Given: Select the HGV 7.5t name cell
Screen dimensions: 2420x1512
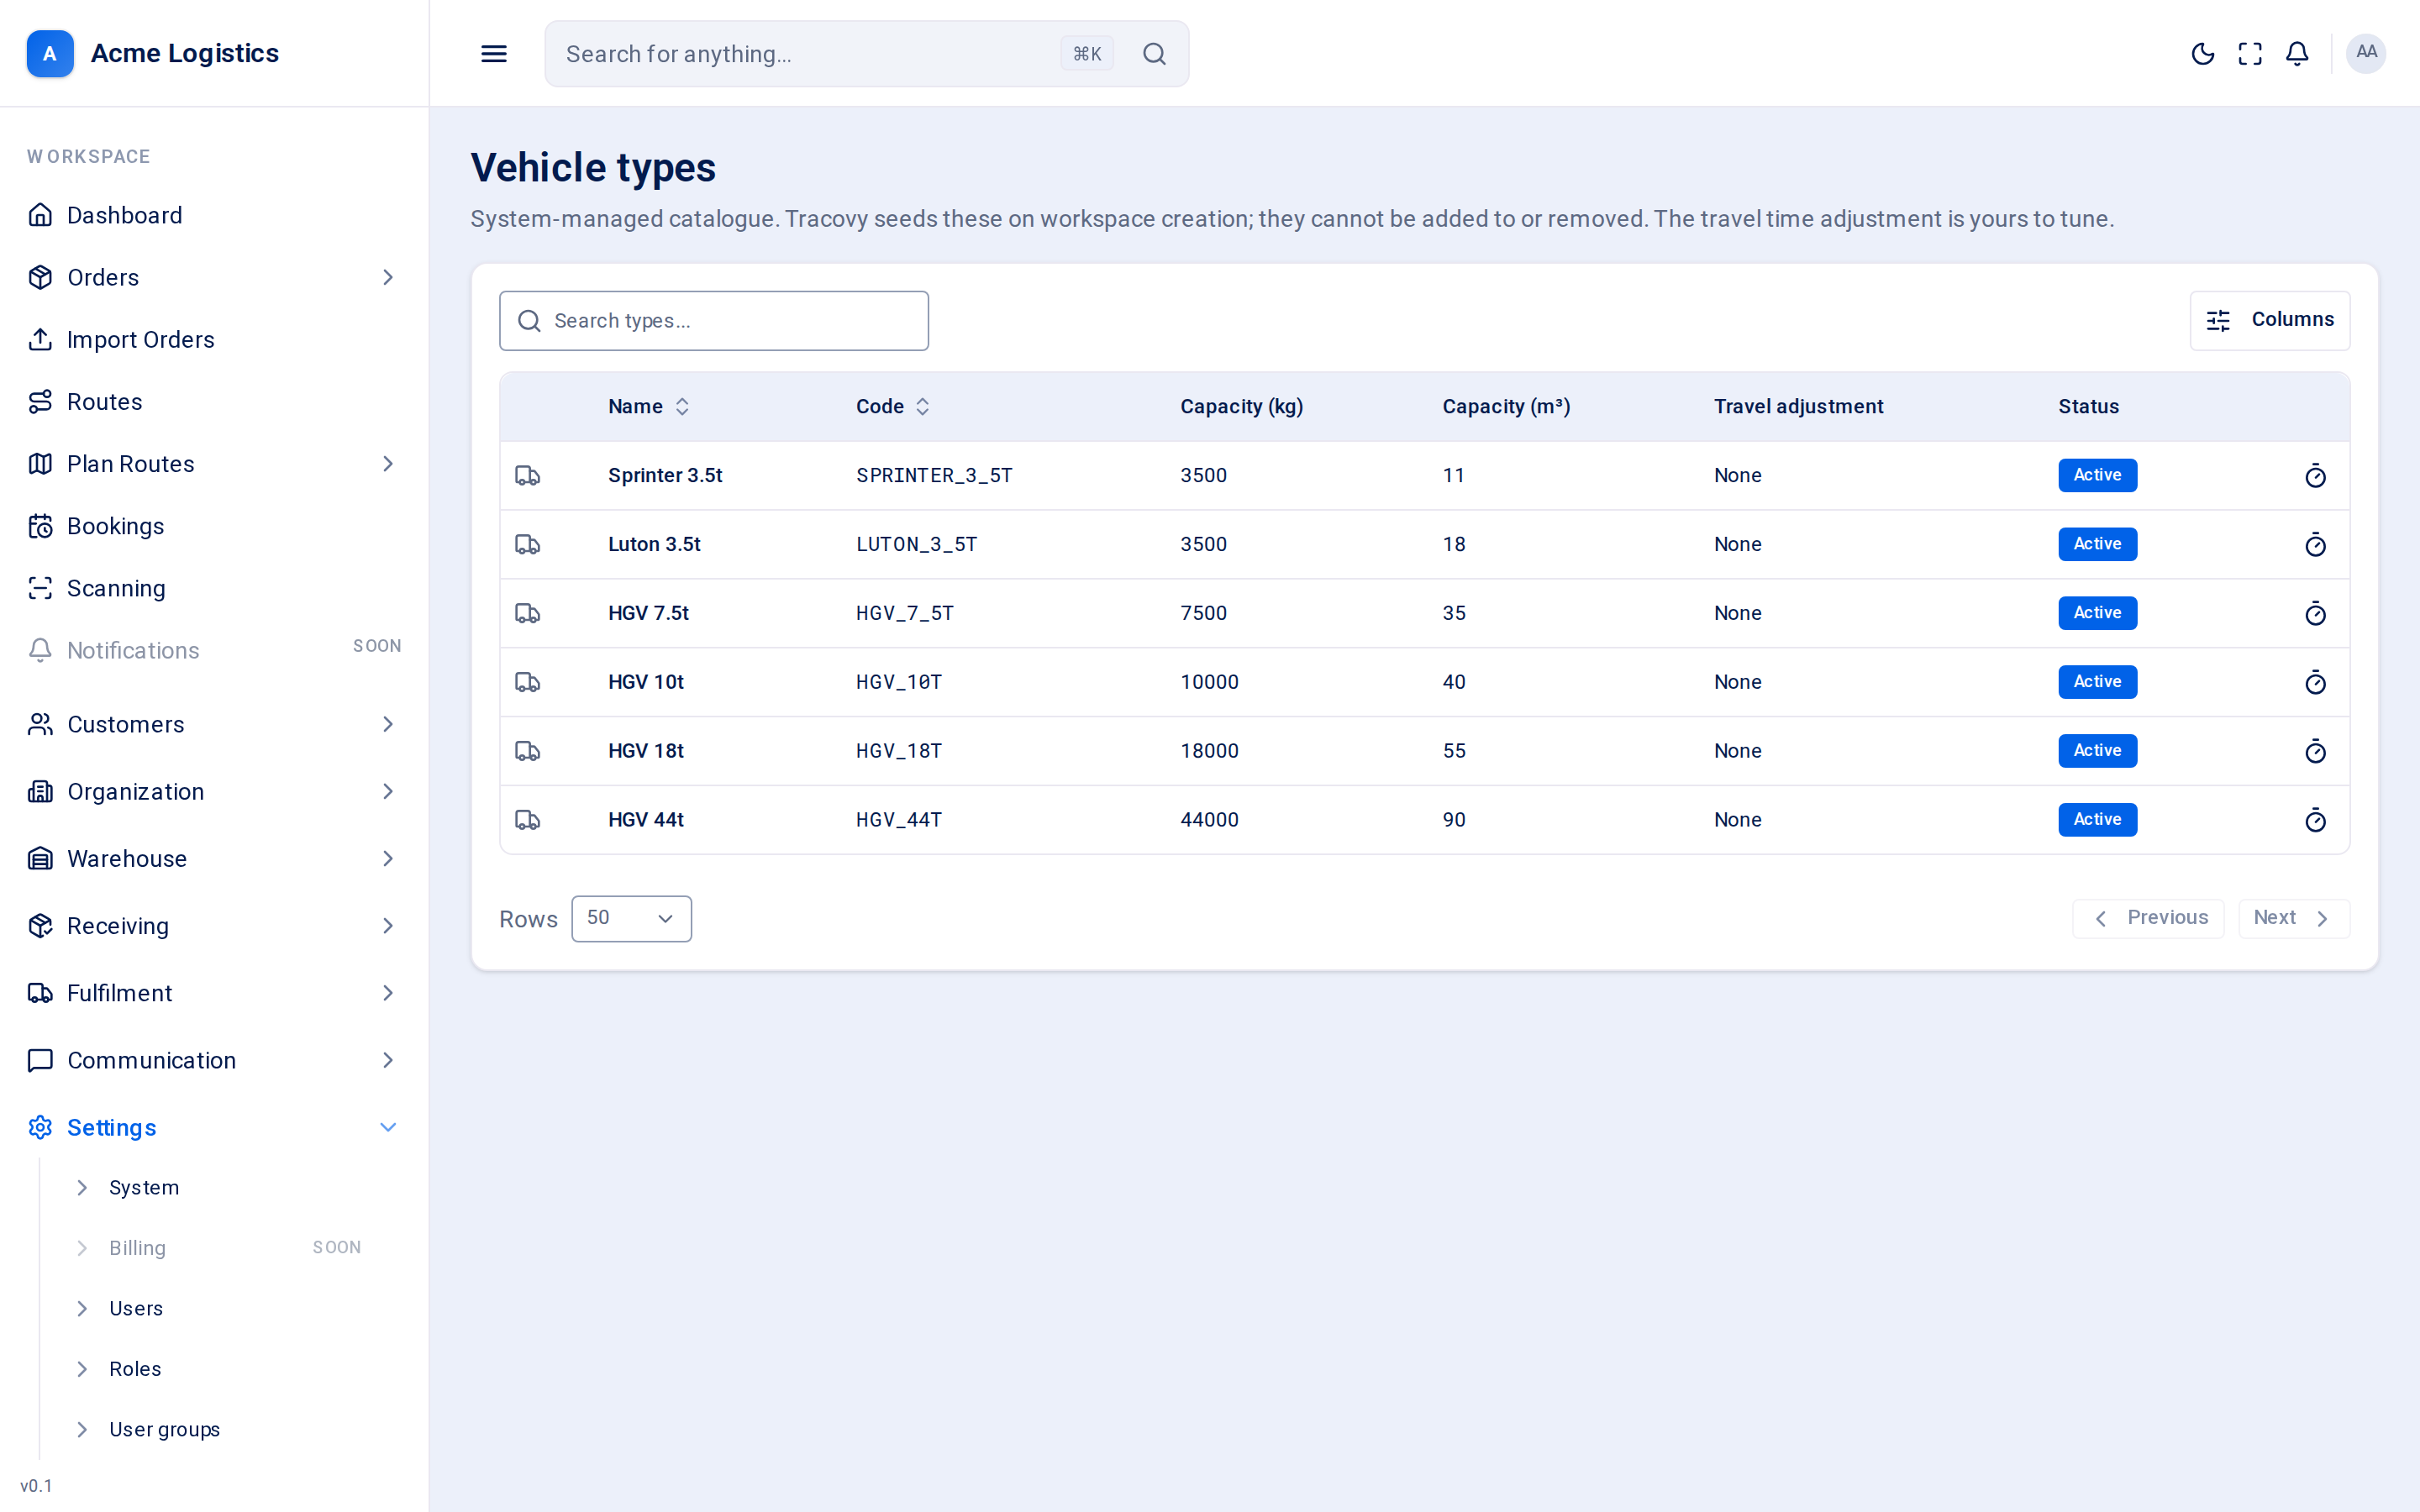Looking at the screenshot, I should (649, 613).
